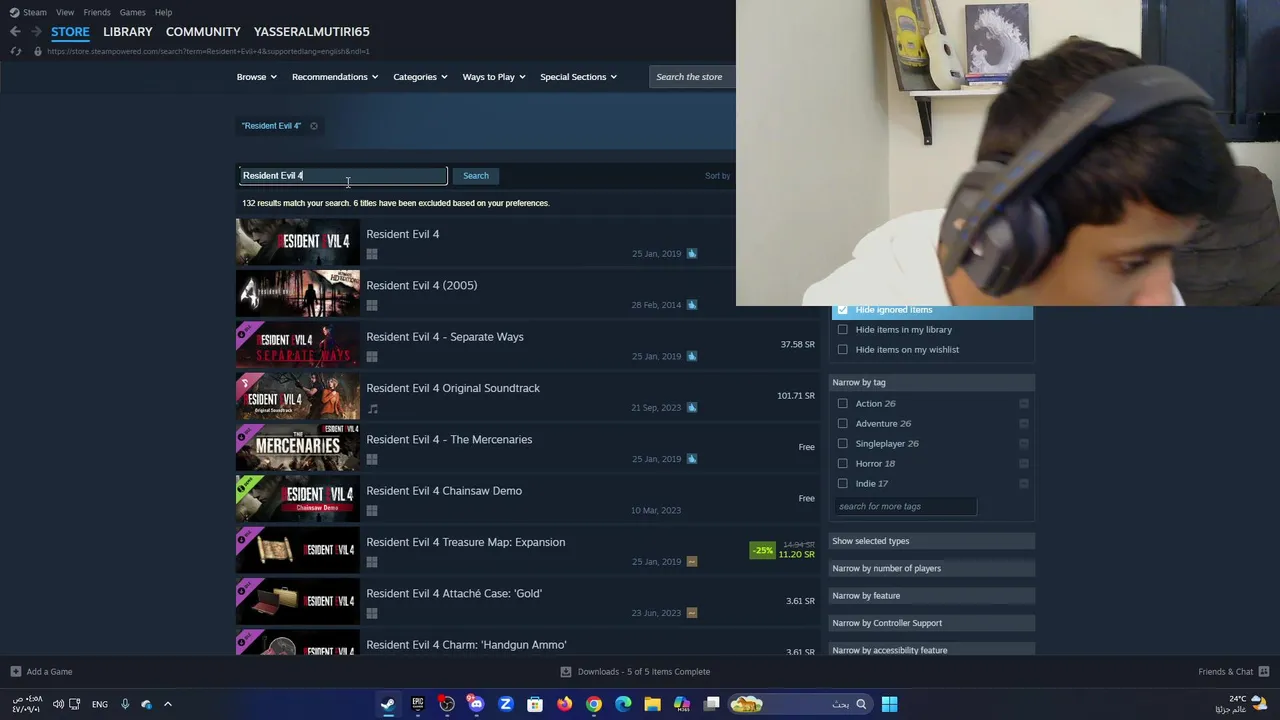Switch to the LIBRARY tab
This screenshot has width=1280, height=720.
tap(128, 32)
